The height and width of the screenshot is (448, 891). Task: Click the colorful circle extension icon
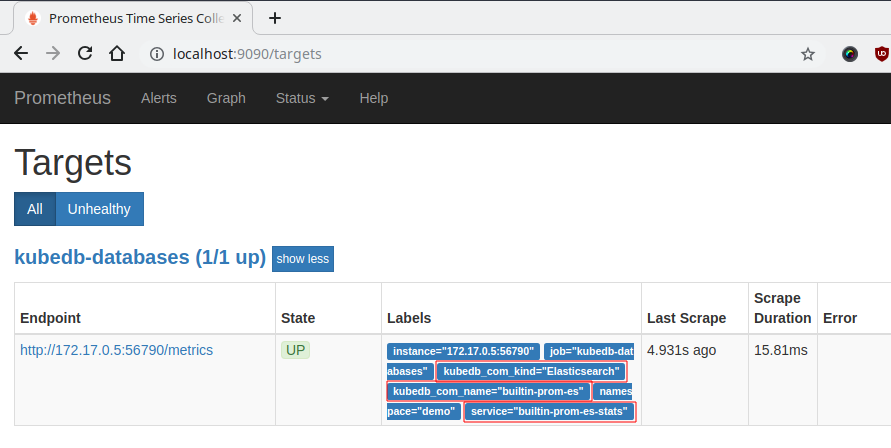(x=850, y=54)
